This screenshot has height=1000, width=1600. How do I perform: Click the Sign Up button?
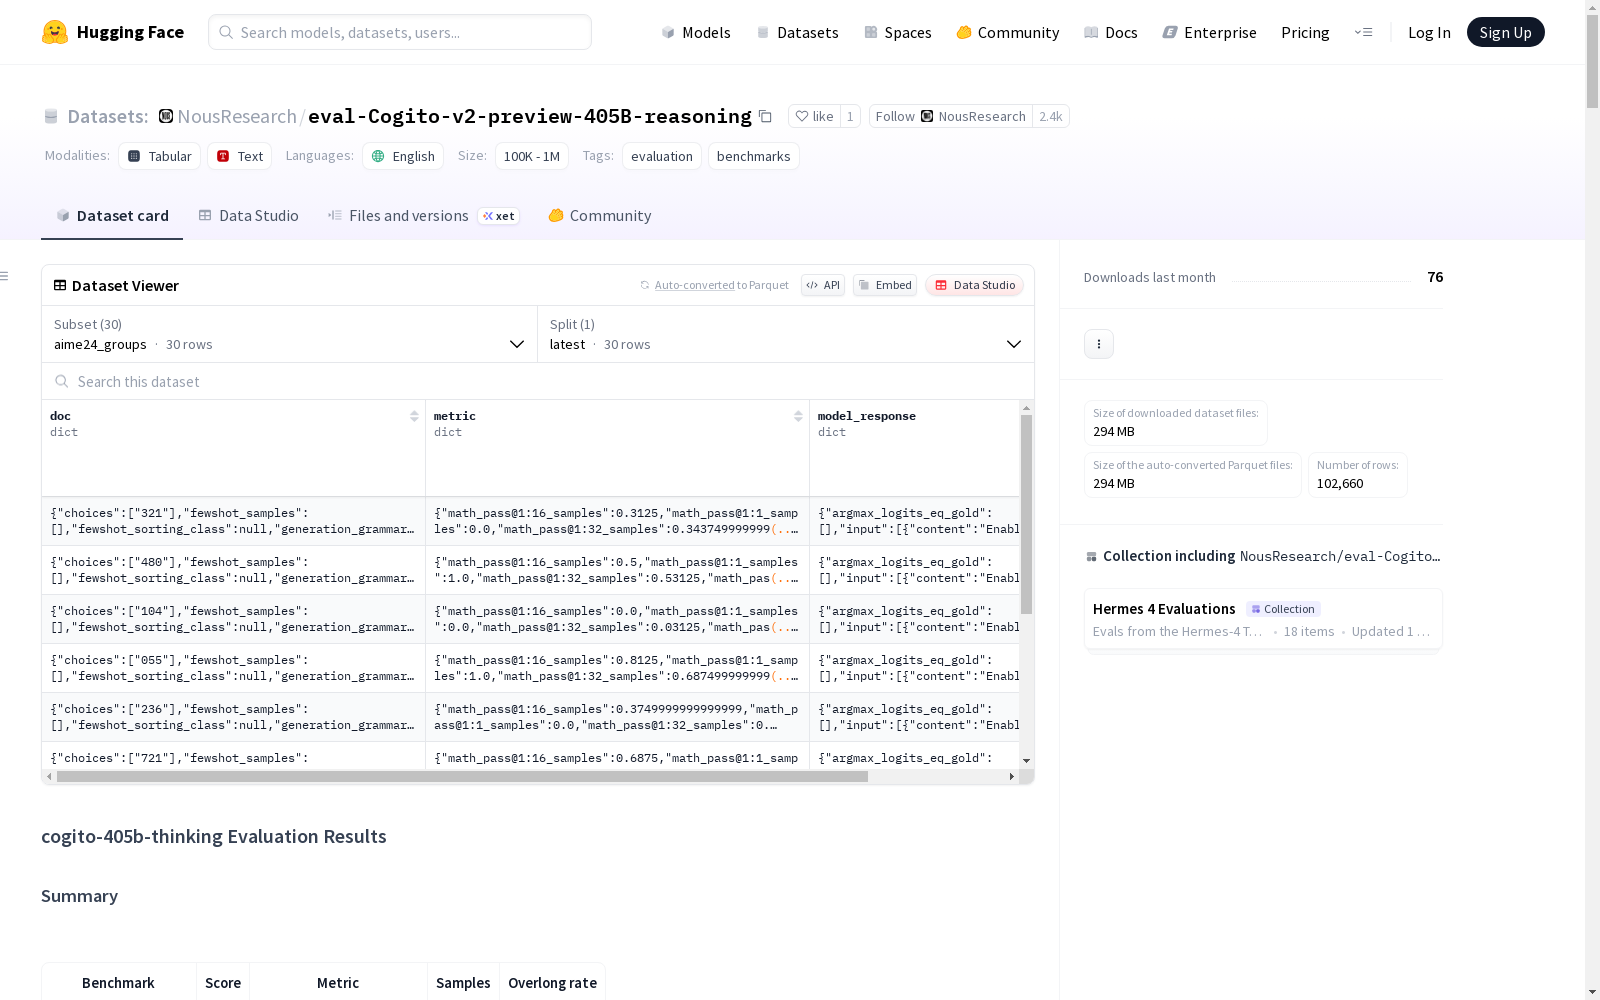1506,32
